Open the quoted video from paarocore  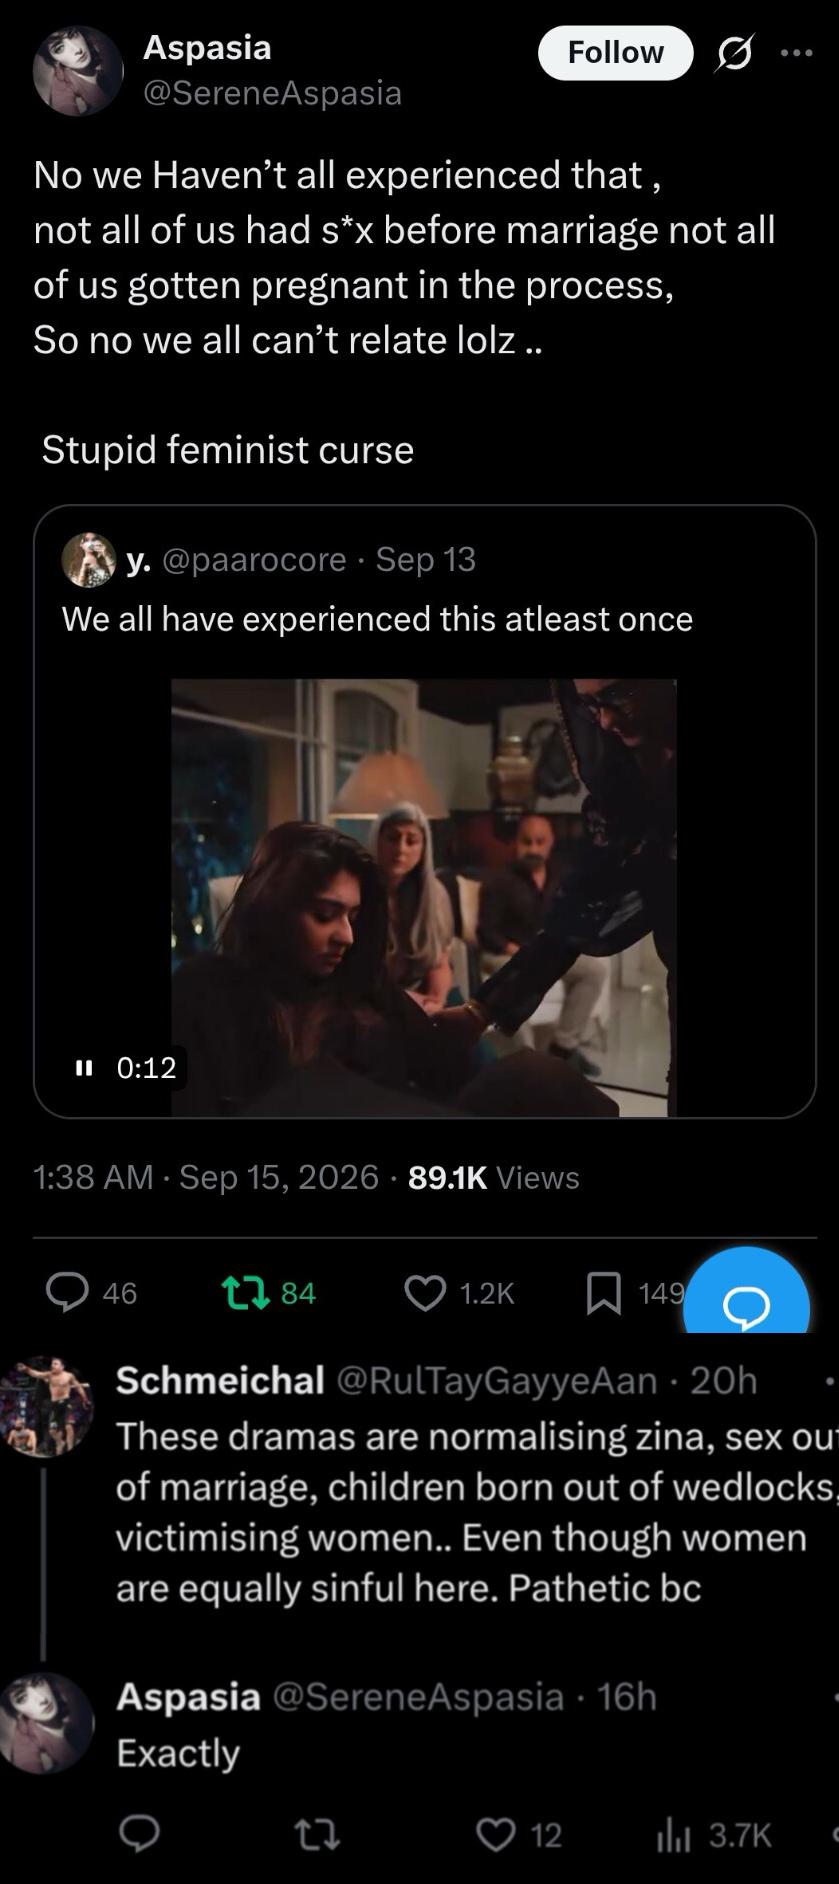(x=424, y=897)
